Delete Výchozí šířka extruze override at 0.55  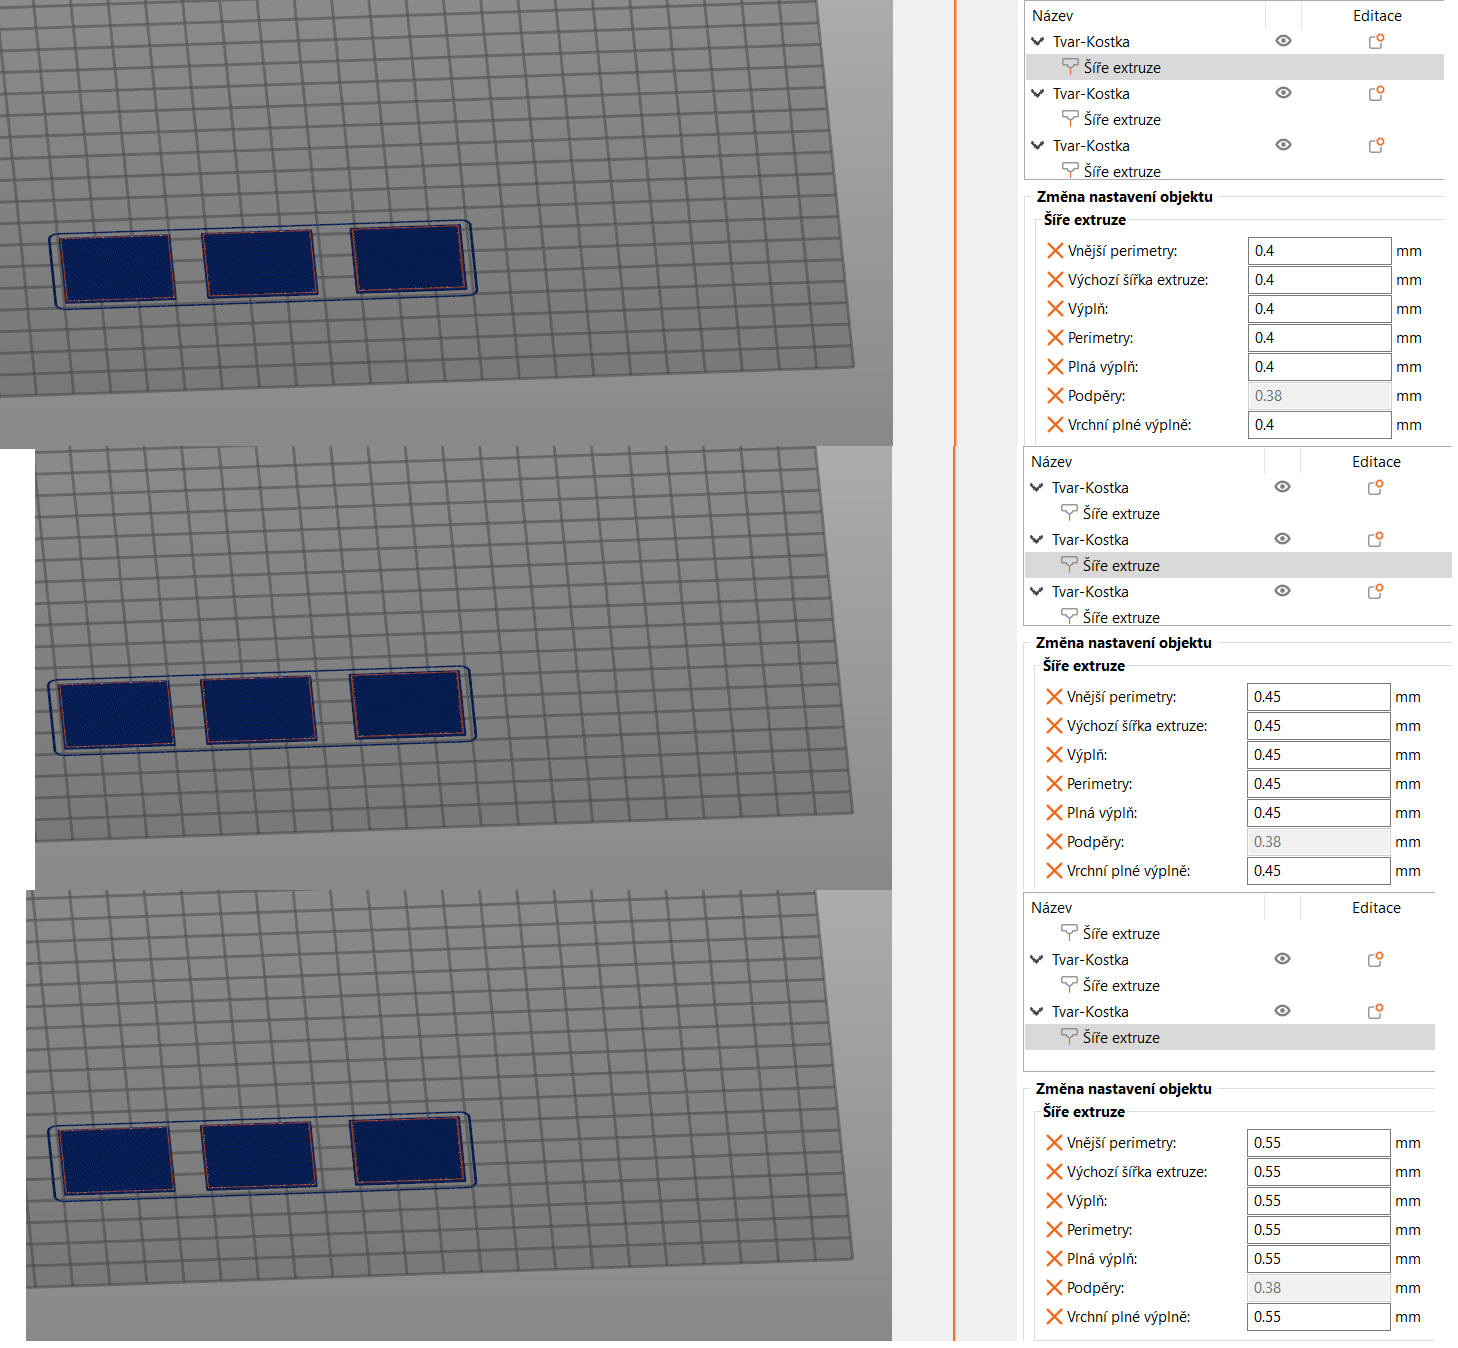point(1053,1172)
